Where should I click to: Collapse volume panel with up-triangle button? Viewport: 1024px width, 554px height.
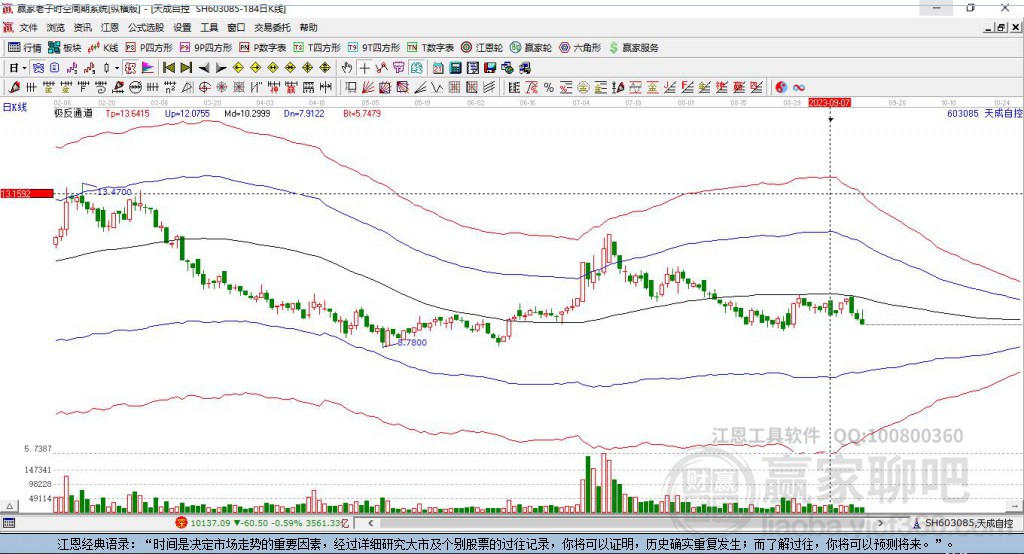point(9,506)
